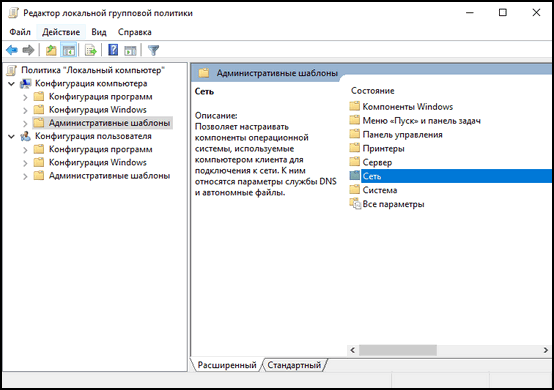The image size is (554, 390).
Task: Click the icon beside Все параметры
Action: point(355,204)
